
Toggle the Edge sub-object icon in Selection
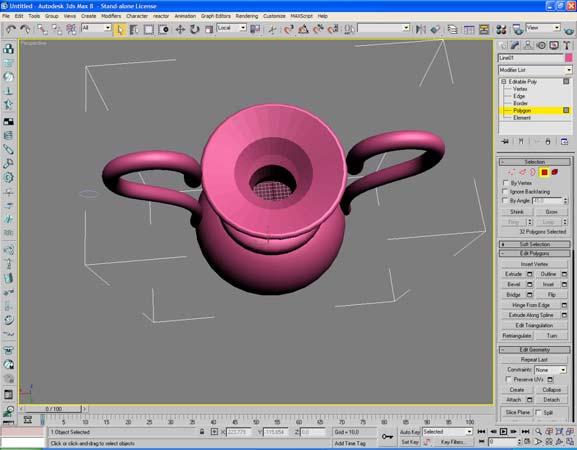click(523, 172)
